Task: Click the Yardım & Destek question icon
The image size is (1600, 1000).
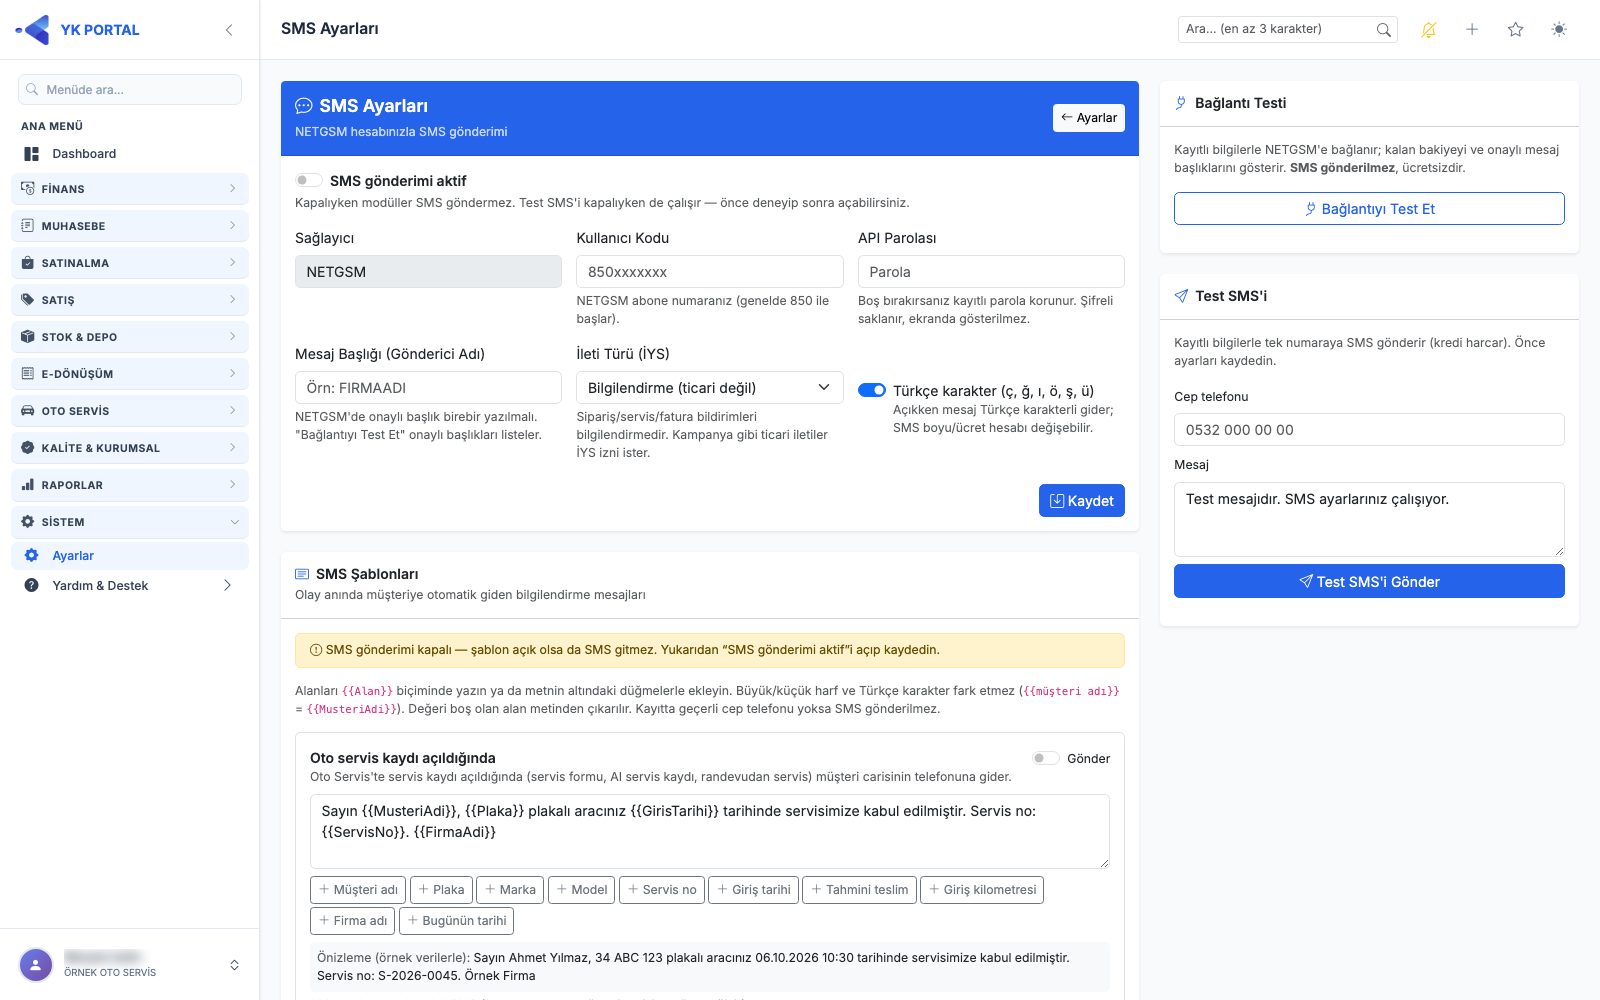Action: tap(32, 586)
